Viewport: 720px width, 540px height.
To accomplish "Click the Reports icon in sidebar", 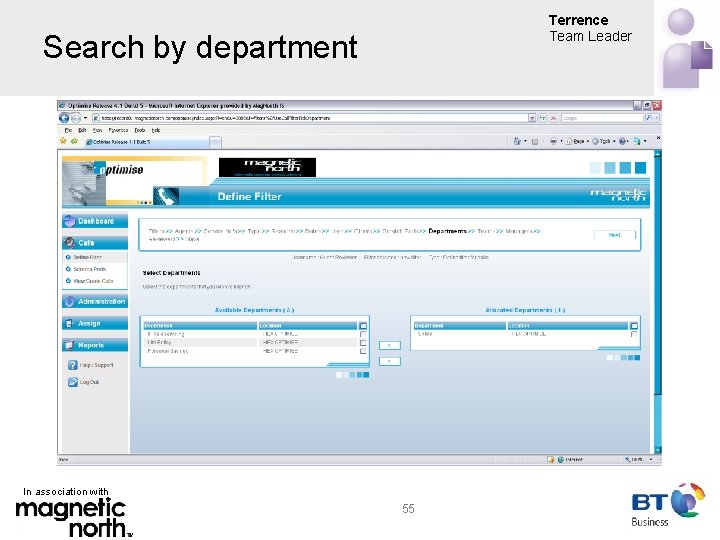I will [70, 345].
